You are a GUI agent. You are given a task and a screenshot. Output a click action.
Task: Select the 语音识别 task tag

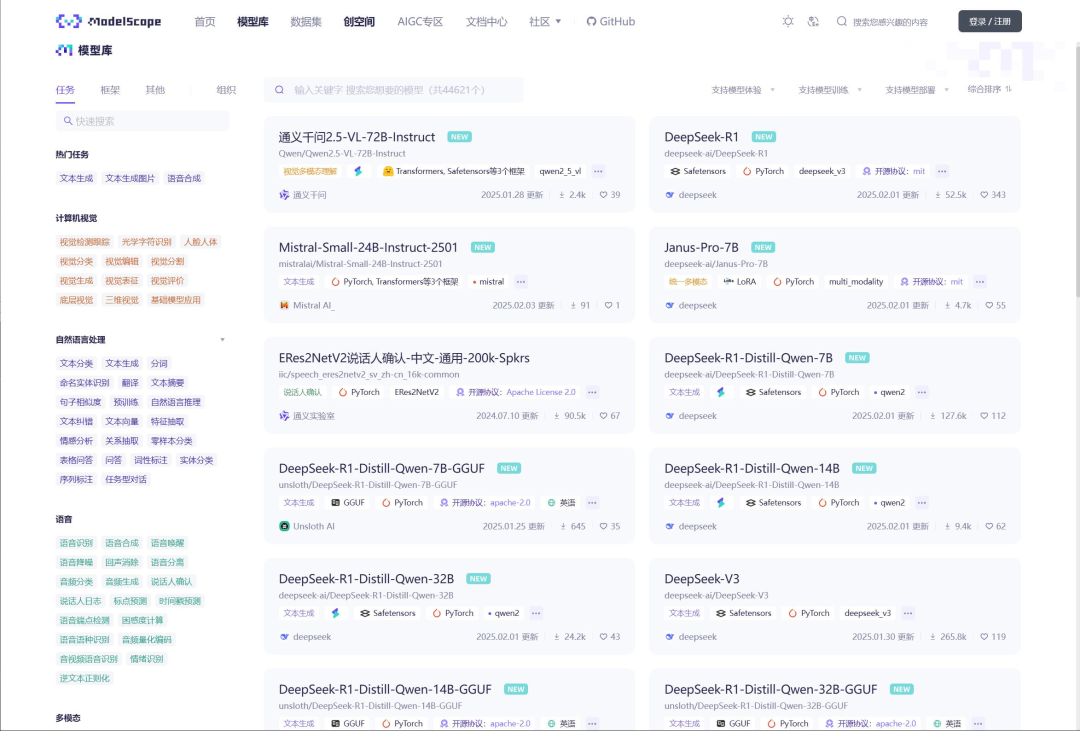76,543
